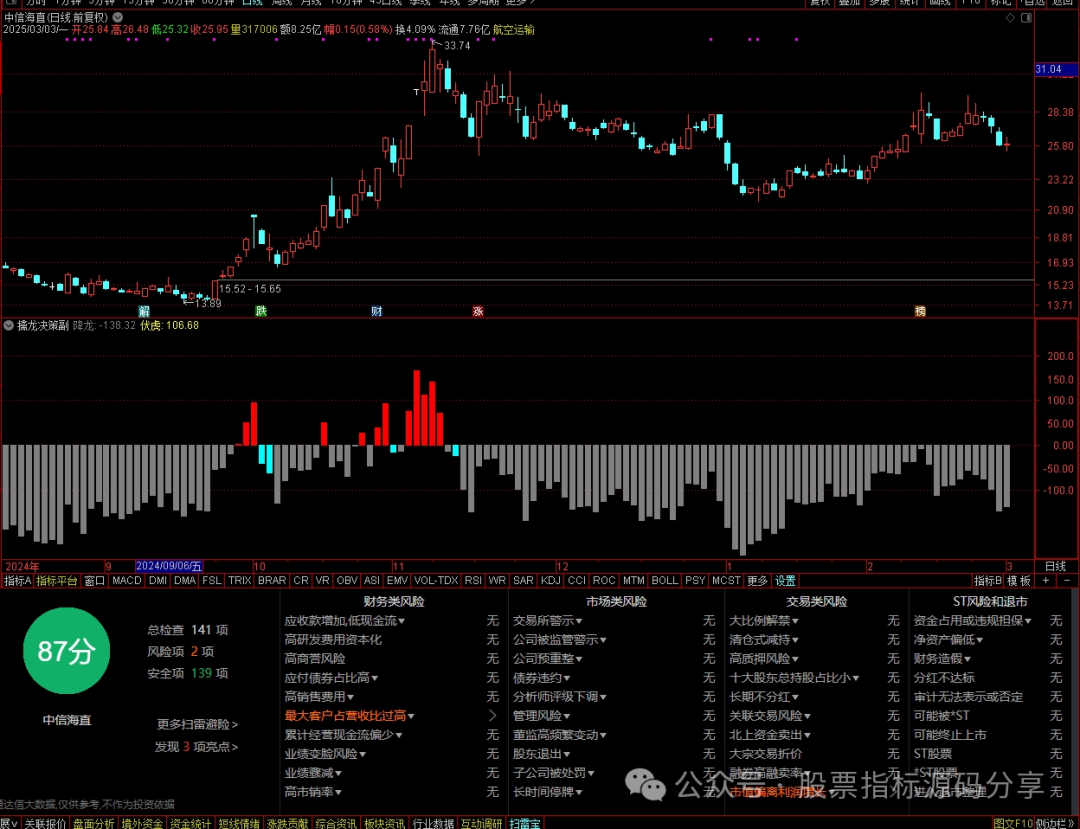
Task: Click 指标A on indicator bar
Action: [17, 580]
